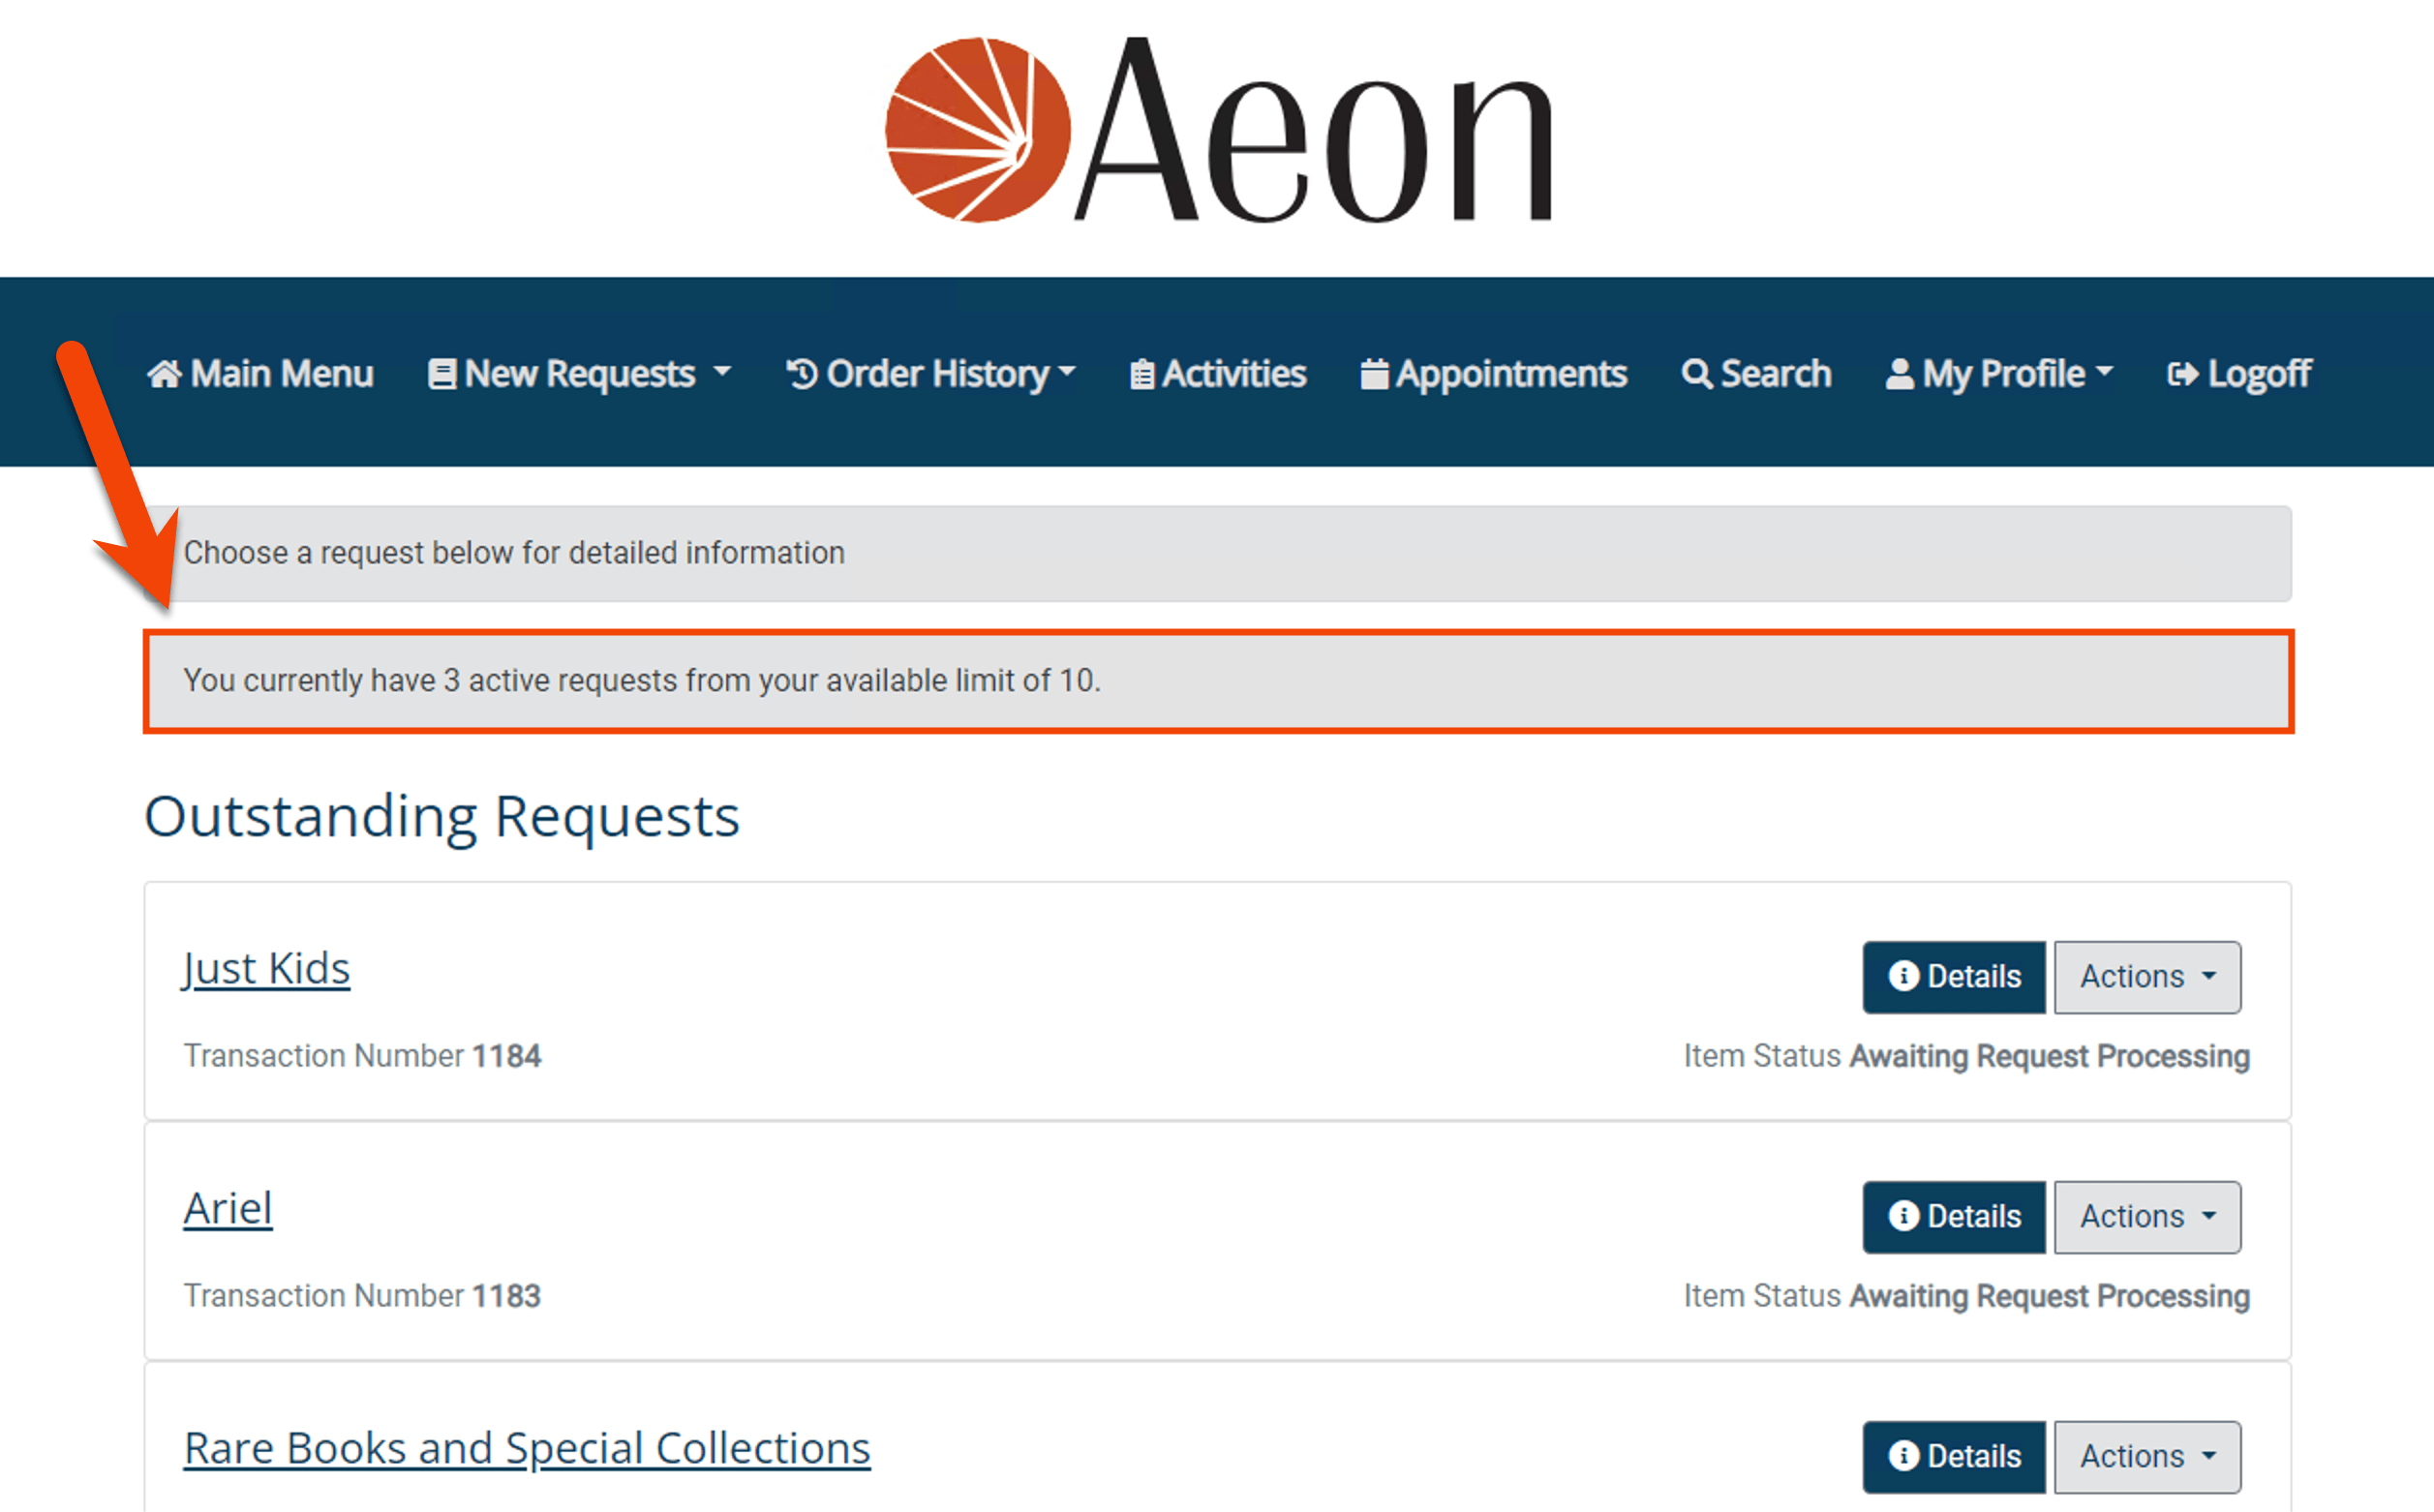
Task: Open the Rare Books and Special Collections request
Action: click(x=527, y=1446)
